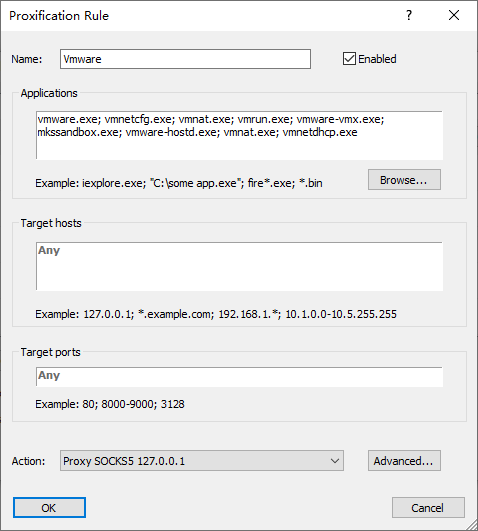Focus the Name field containing Vmware

(x=185, y=59)
